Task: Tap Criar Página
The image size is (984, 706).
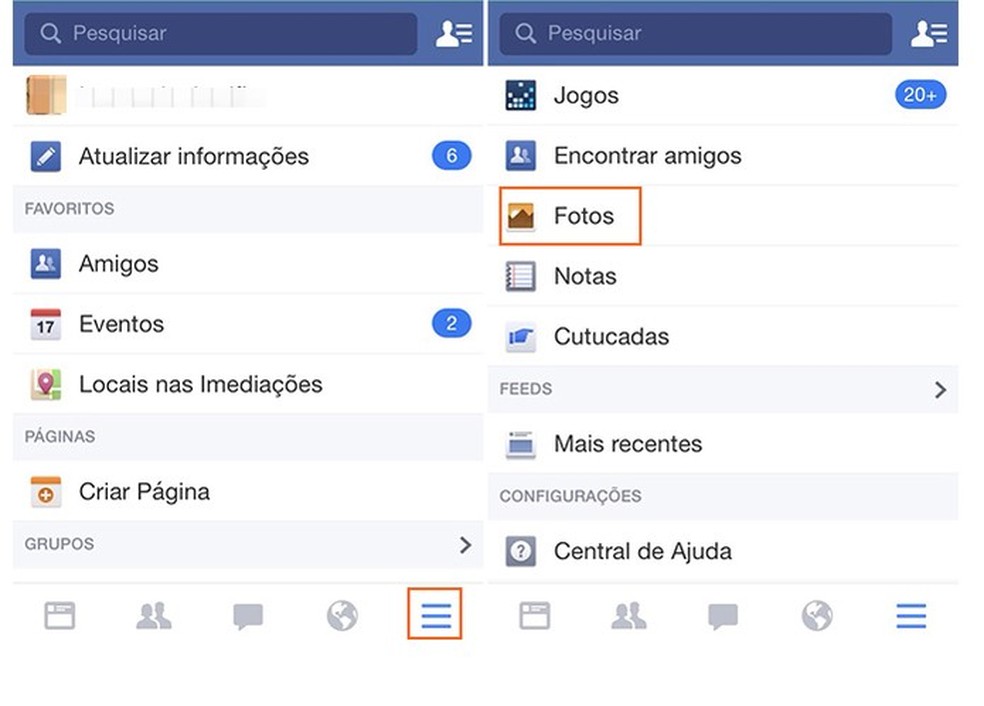Action: click(144, 492)
